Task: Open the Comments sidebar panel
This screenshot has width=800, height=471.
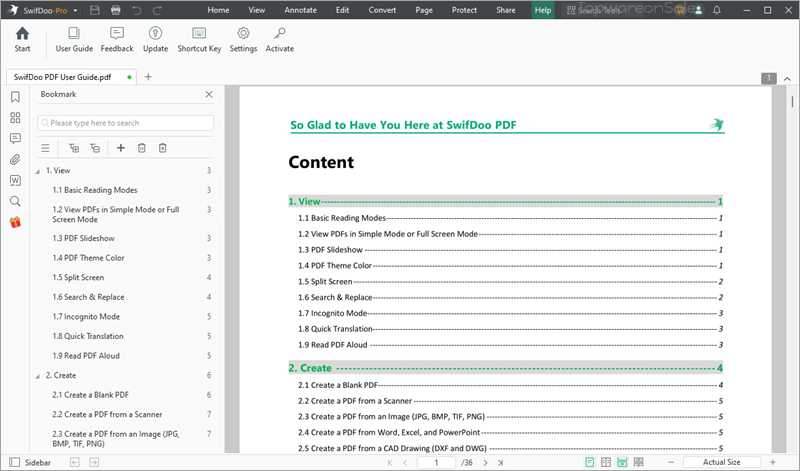Action: (x=15, y=139)
